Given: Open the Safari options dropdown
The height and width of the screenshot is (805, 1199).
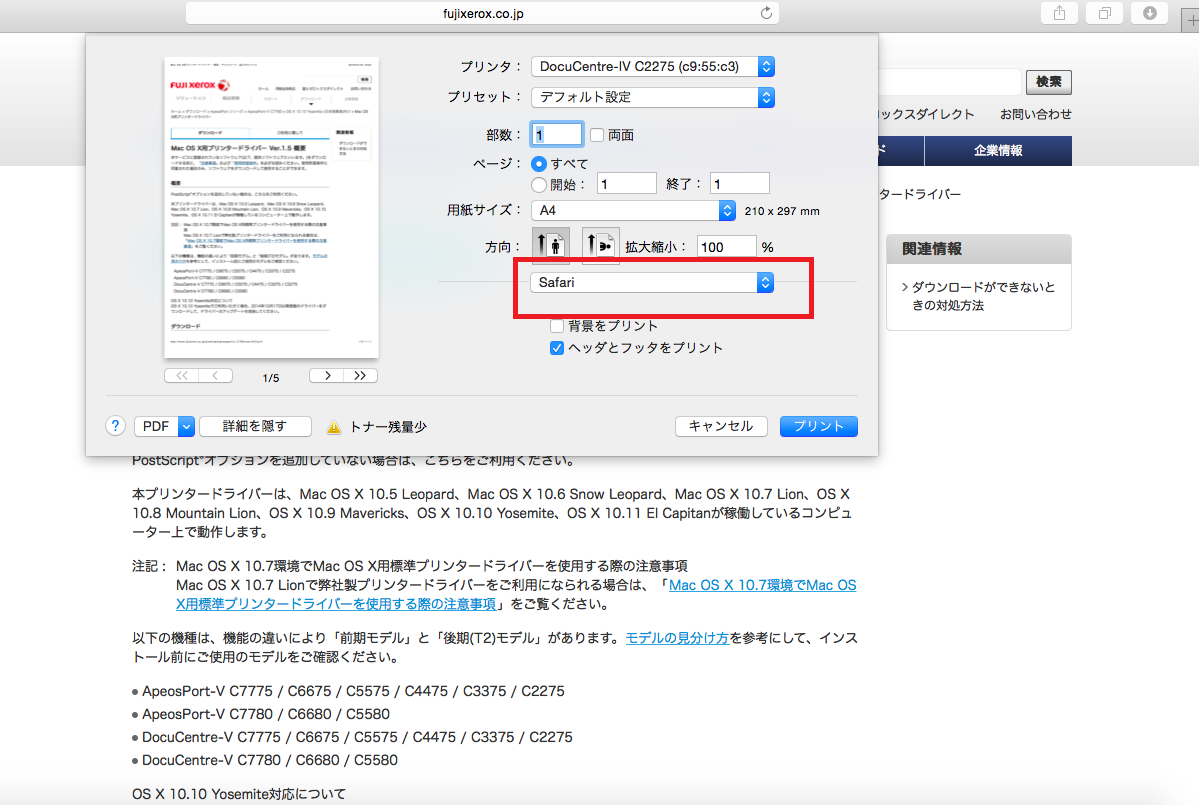Looking at the screenshot, I should [x=651, y=282].
